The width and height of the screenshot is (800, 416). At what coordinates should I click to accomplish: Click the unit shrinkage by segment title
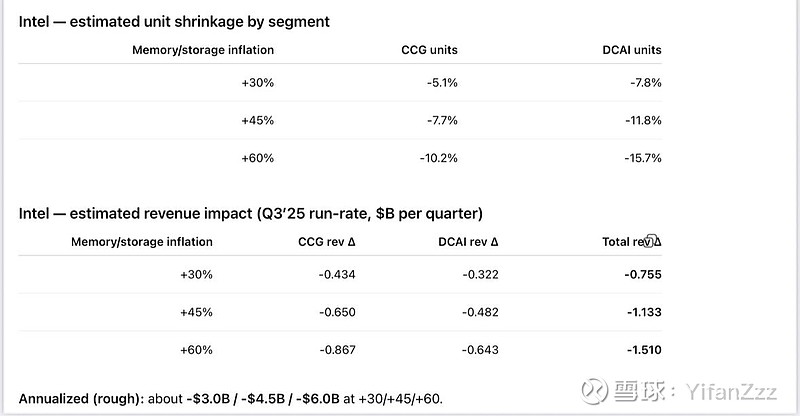coord(174,21)
